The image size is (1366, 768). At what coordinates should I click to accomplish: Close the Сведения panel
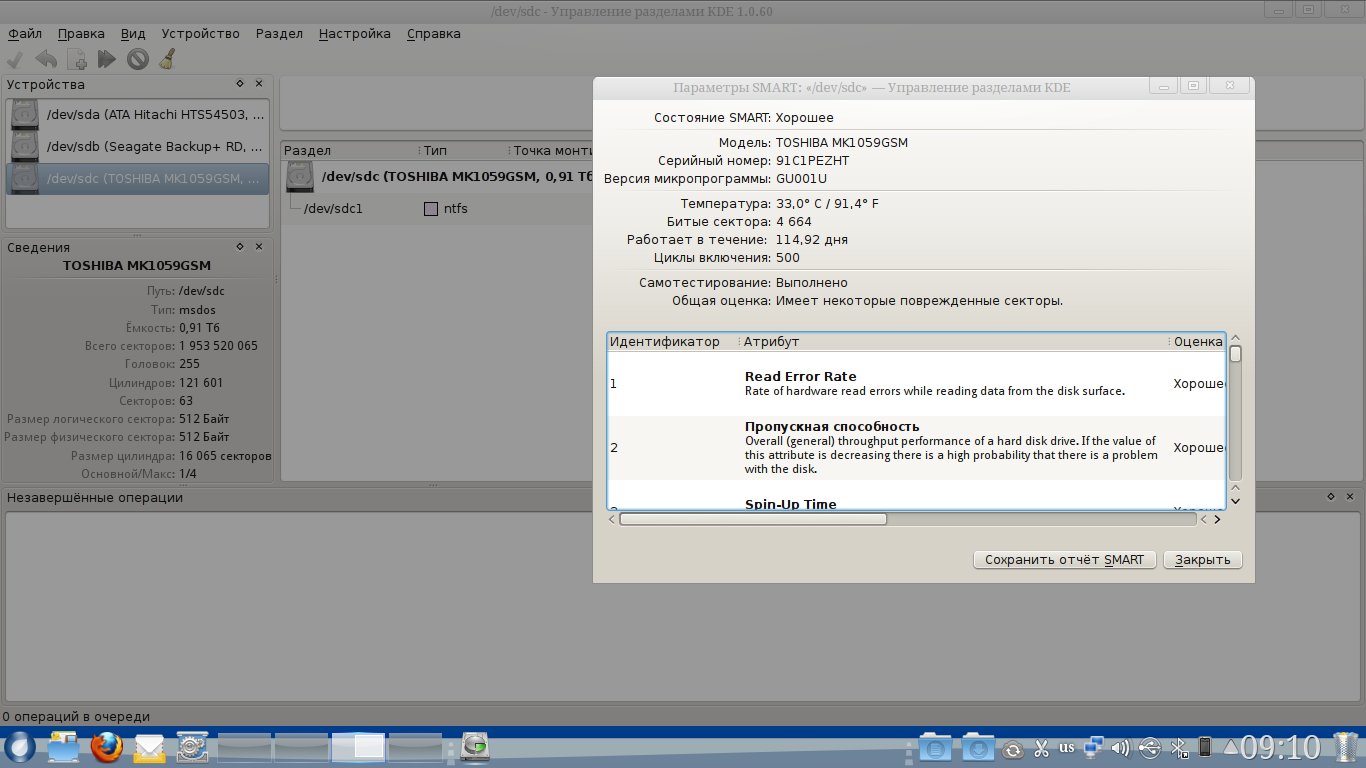(259, 246)
